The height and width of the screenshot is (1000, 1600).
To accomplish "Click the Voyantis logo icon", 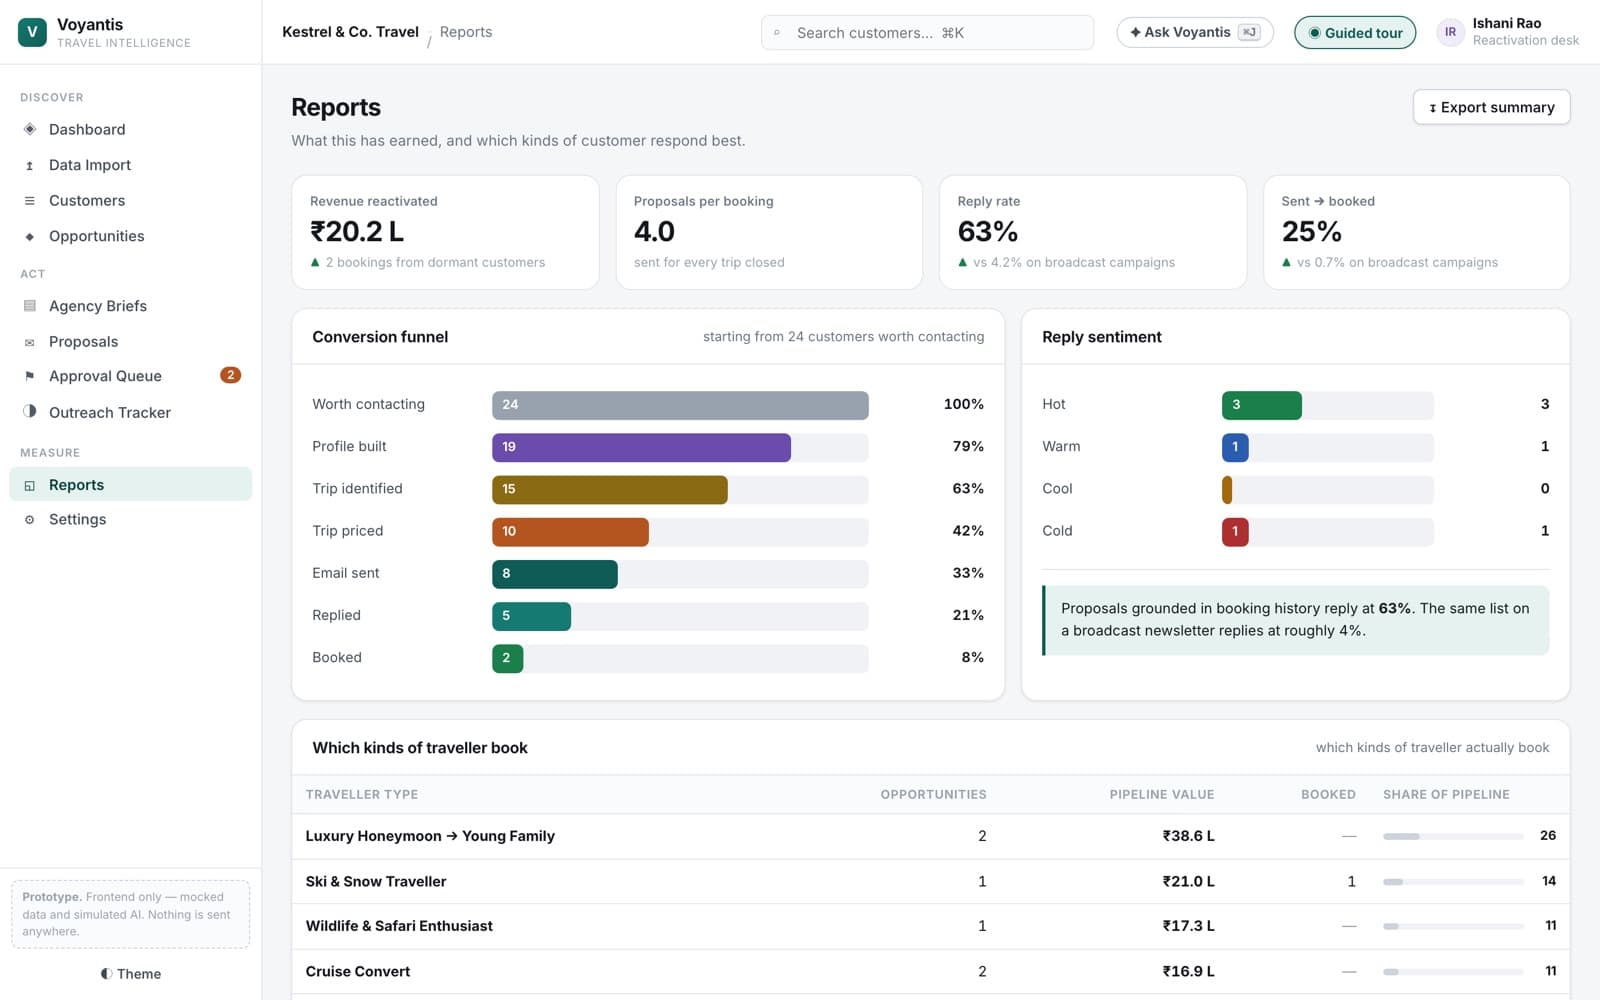I will coord(32,32).
